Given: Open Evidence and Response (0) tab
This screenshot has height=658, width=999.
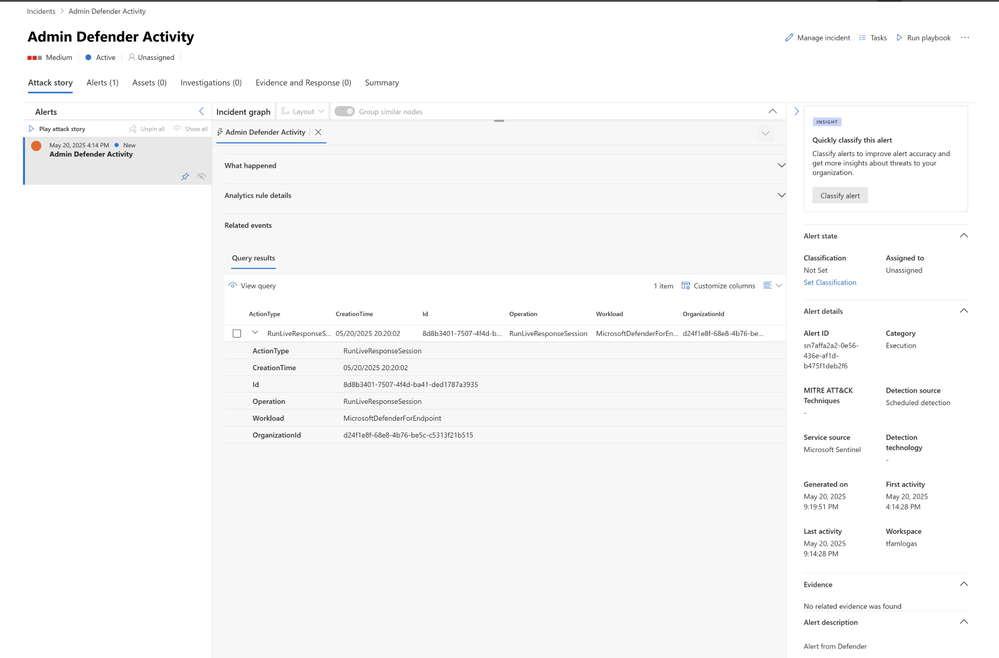Looking at the screenshot, I should click(x=303, y=83).
